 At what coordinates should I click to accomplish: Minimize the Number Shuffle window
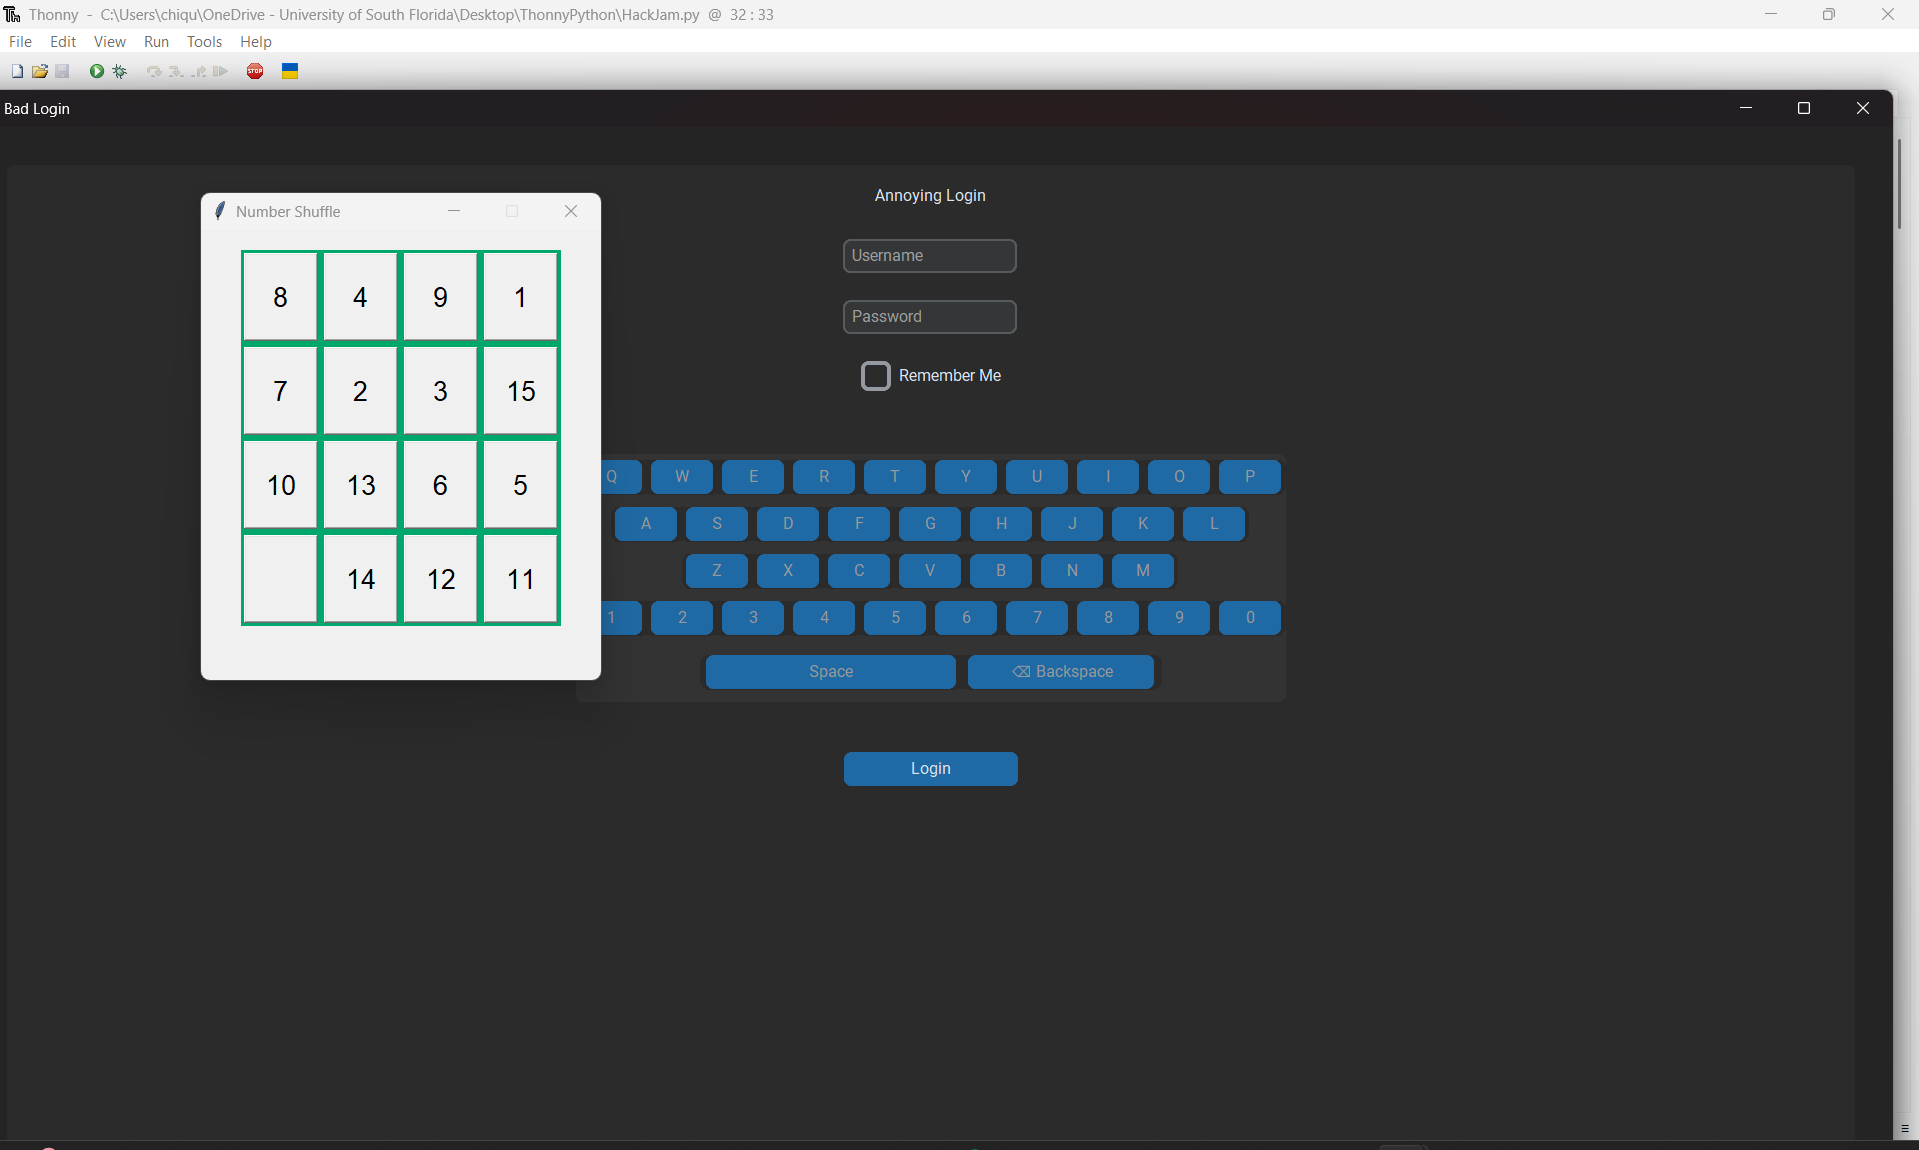(x=454, y=211)
